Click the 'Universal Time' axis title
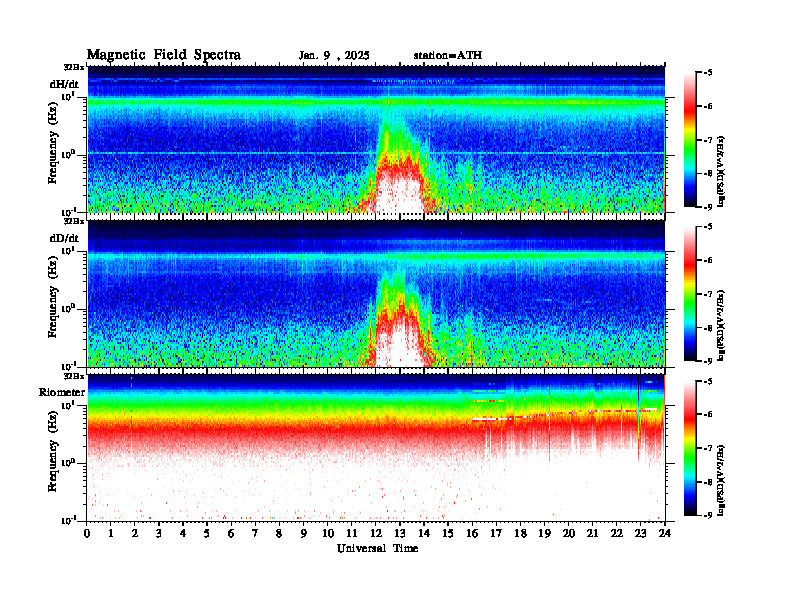 (377, 548)
